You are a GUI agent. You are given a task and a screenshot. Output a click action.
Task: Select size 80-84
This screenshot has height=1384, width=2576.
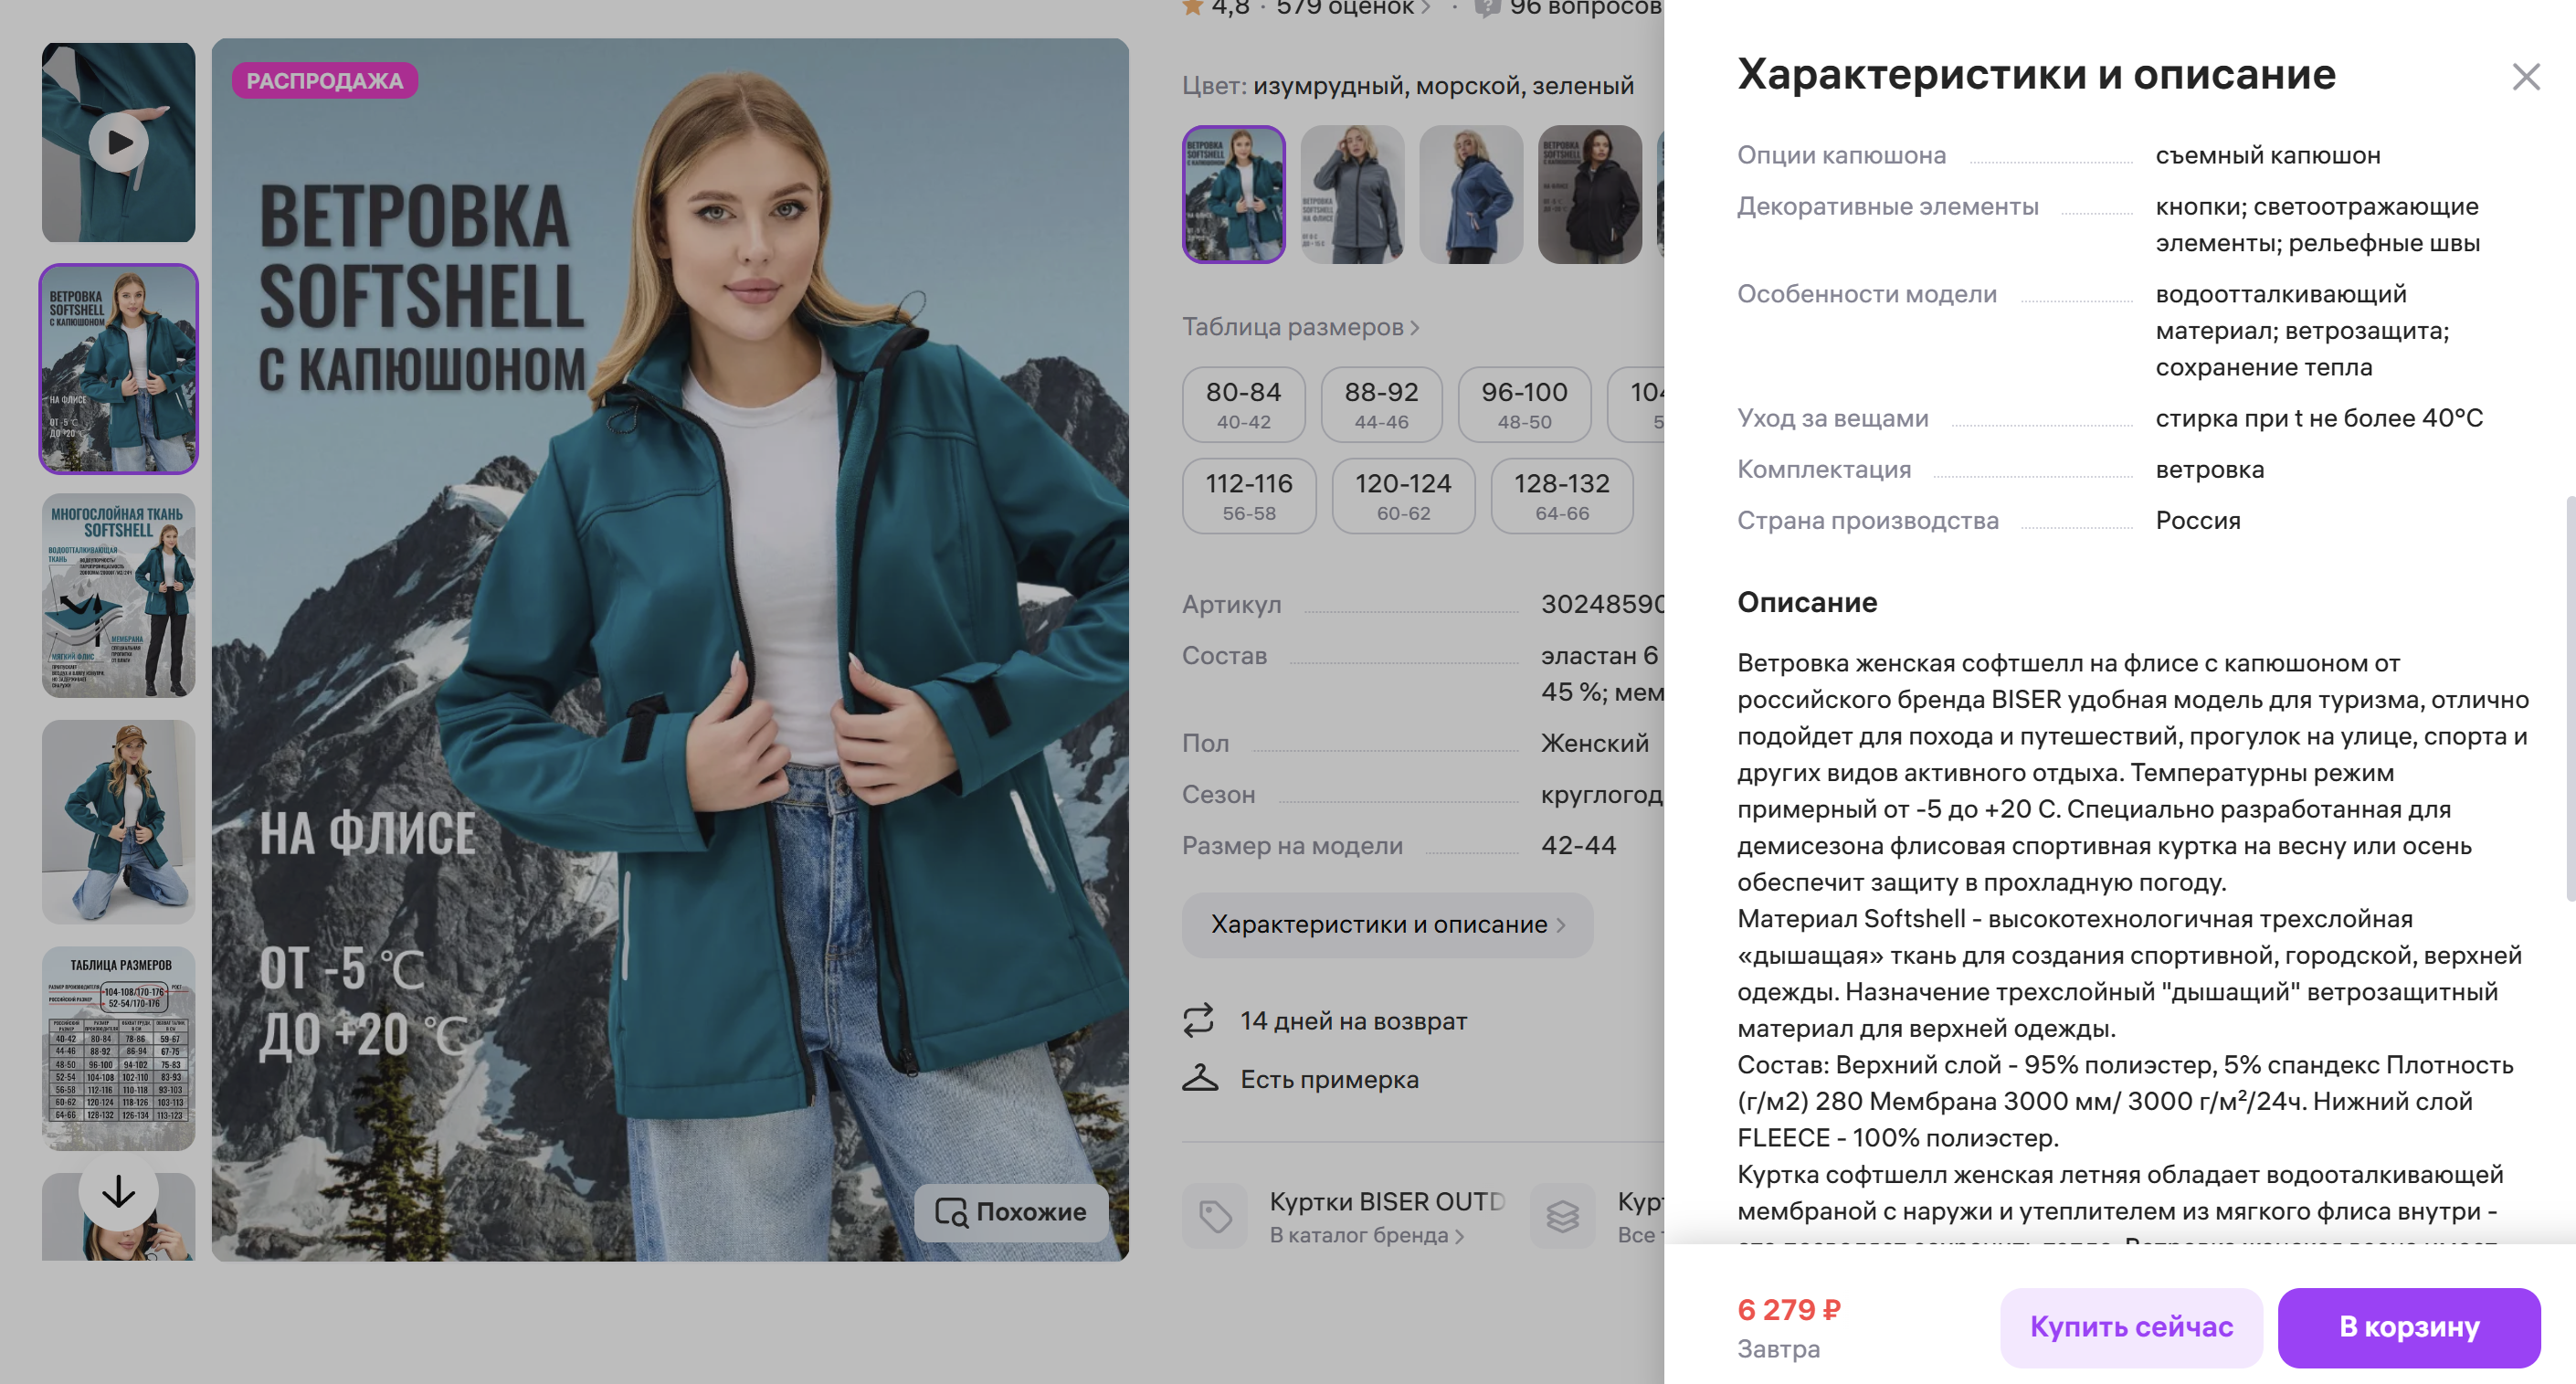pyautogui.click(x=1243, y=404)
